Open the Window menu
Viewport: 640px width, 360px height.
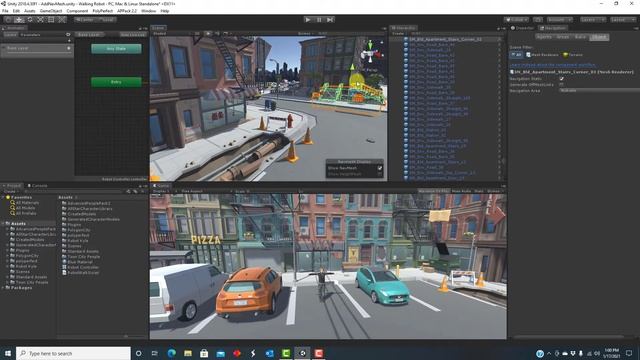point(149,11)
